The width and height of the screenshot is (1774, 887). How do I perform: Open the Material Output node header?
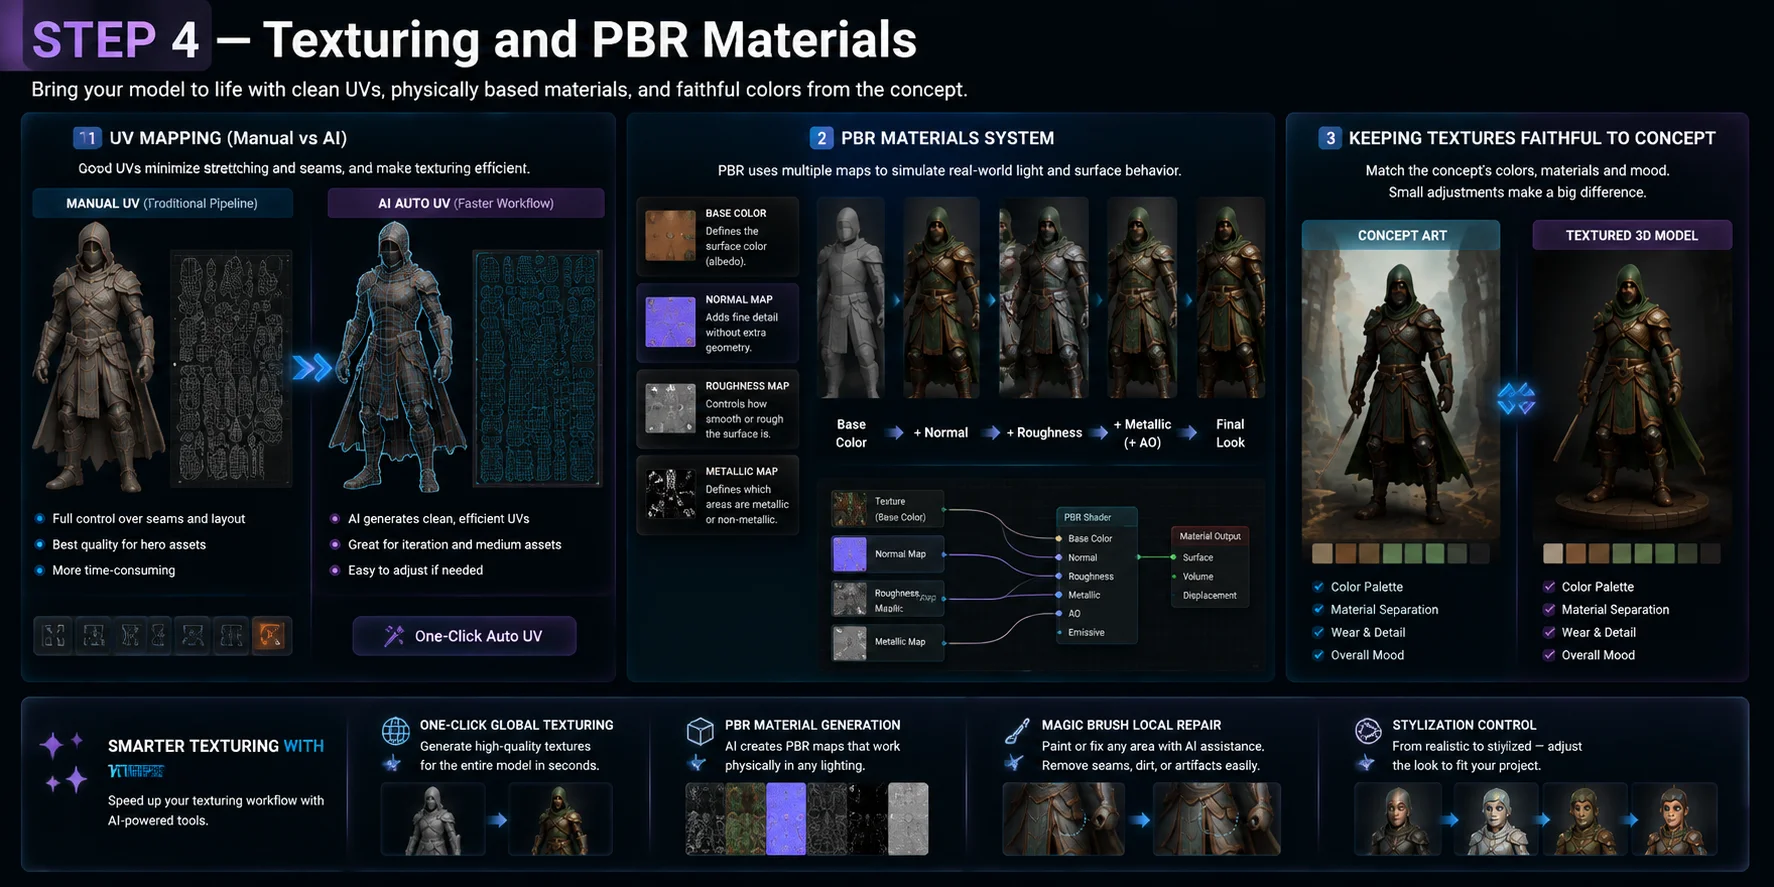point(1209,536)
